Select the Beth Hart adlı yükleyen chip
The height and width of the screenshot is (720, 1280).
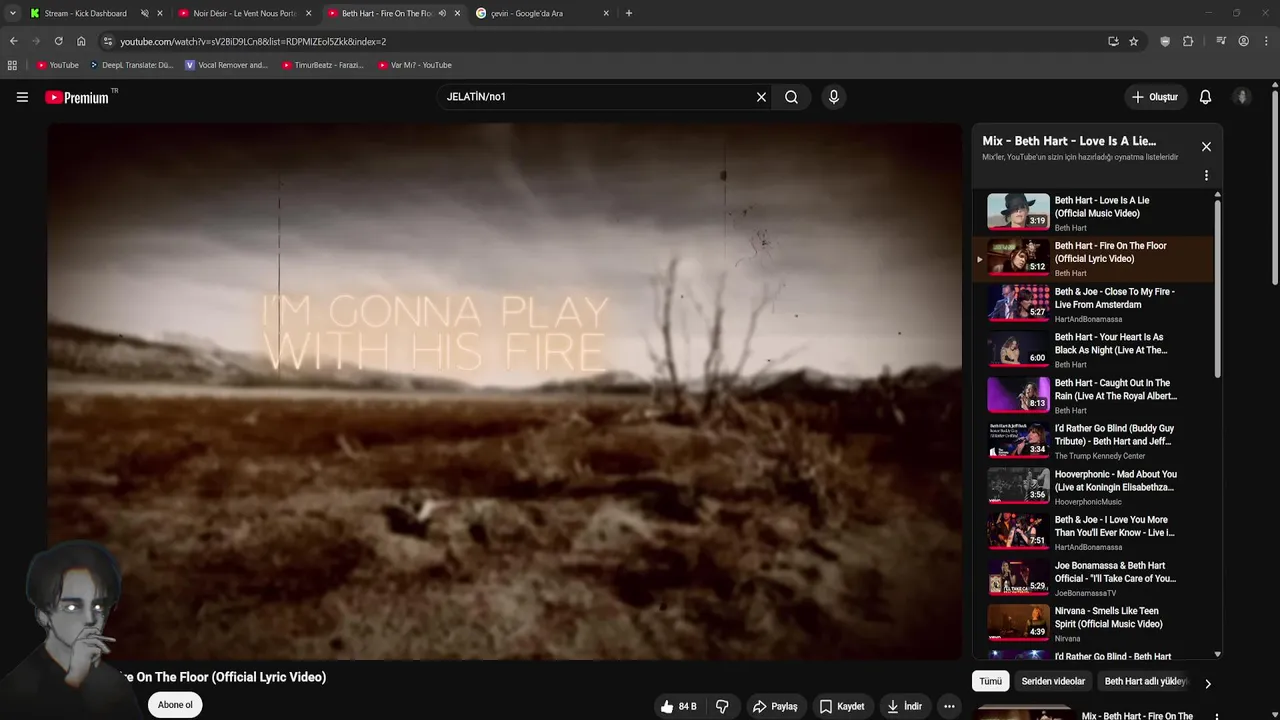tap(1146, 681)
